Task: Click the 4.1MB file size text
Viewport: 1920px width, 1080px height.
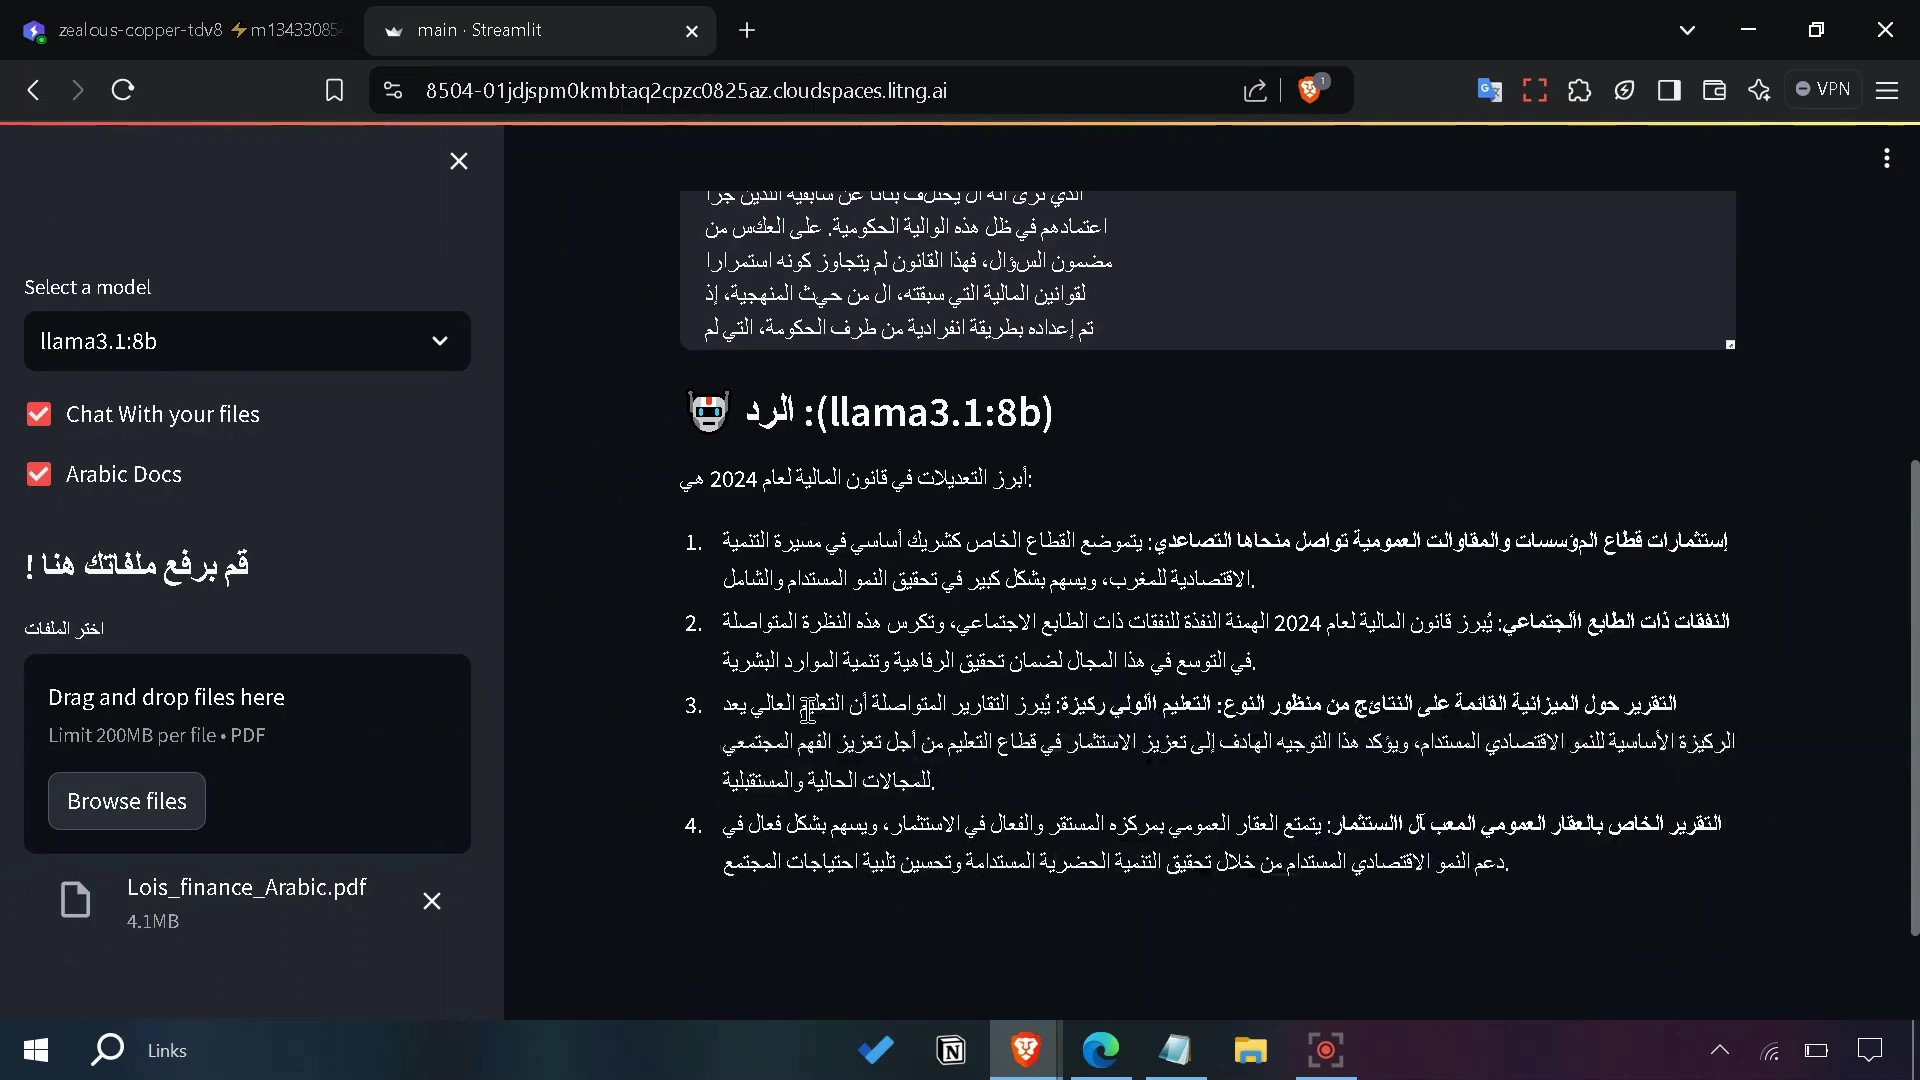Action: point(153,921)
